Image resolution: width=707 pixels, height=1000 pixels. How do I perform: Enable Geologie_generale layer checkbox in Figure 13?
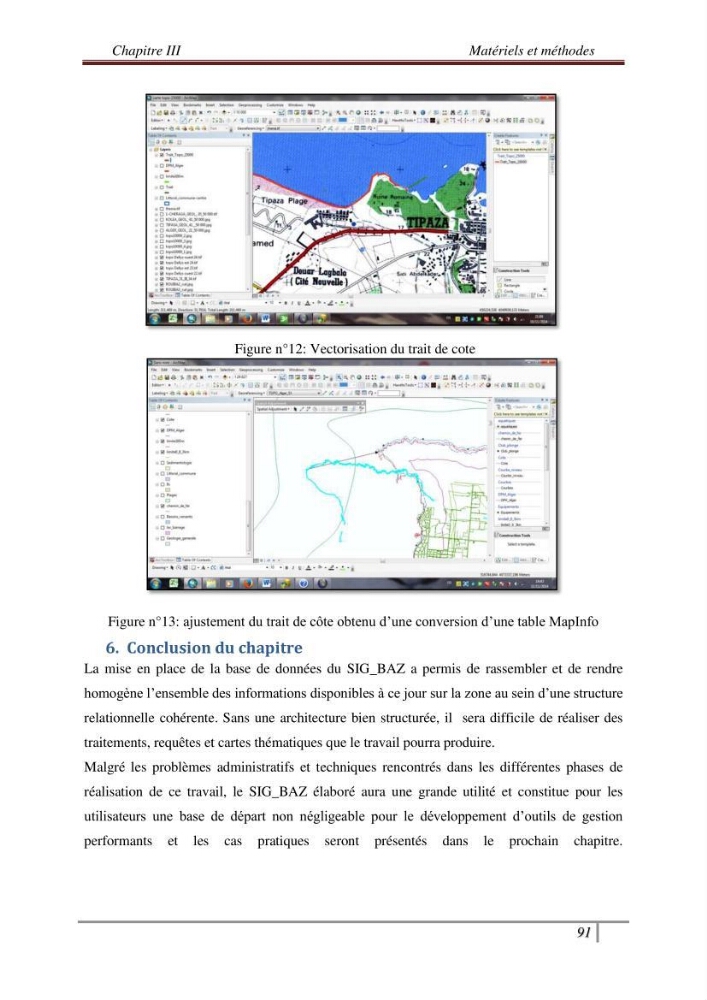point(163,538)
